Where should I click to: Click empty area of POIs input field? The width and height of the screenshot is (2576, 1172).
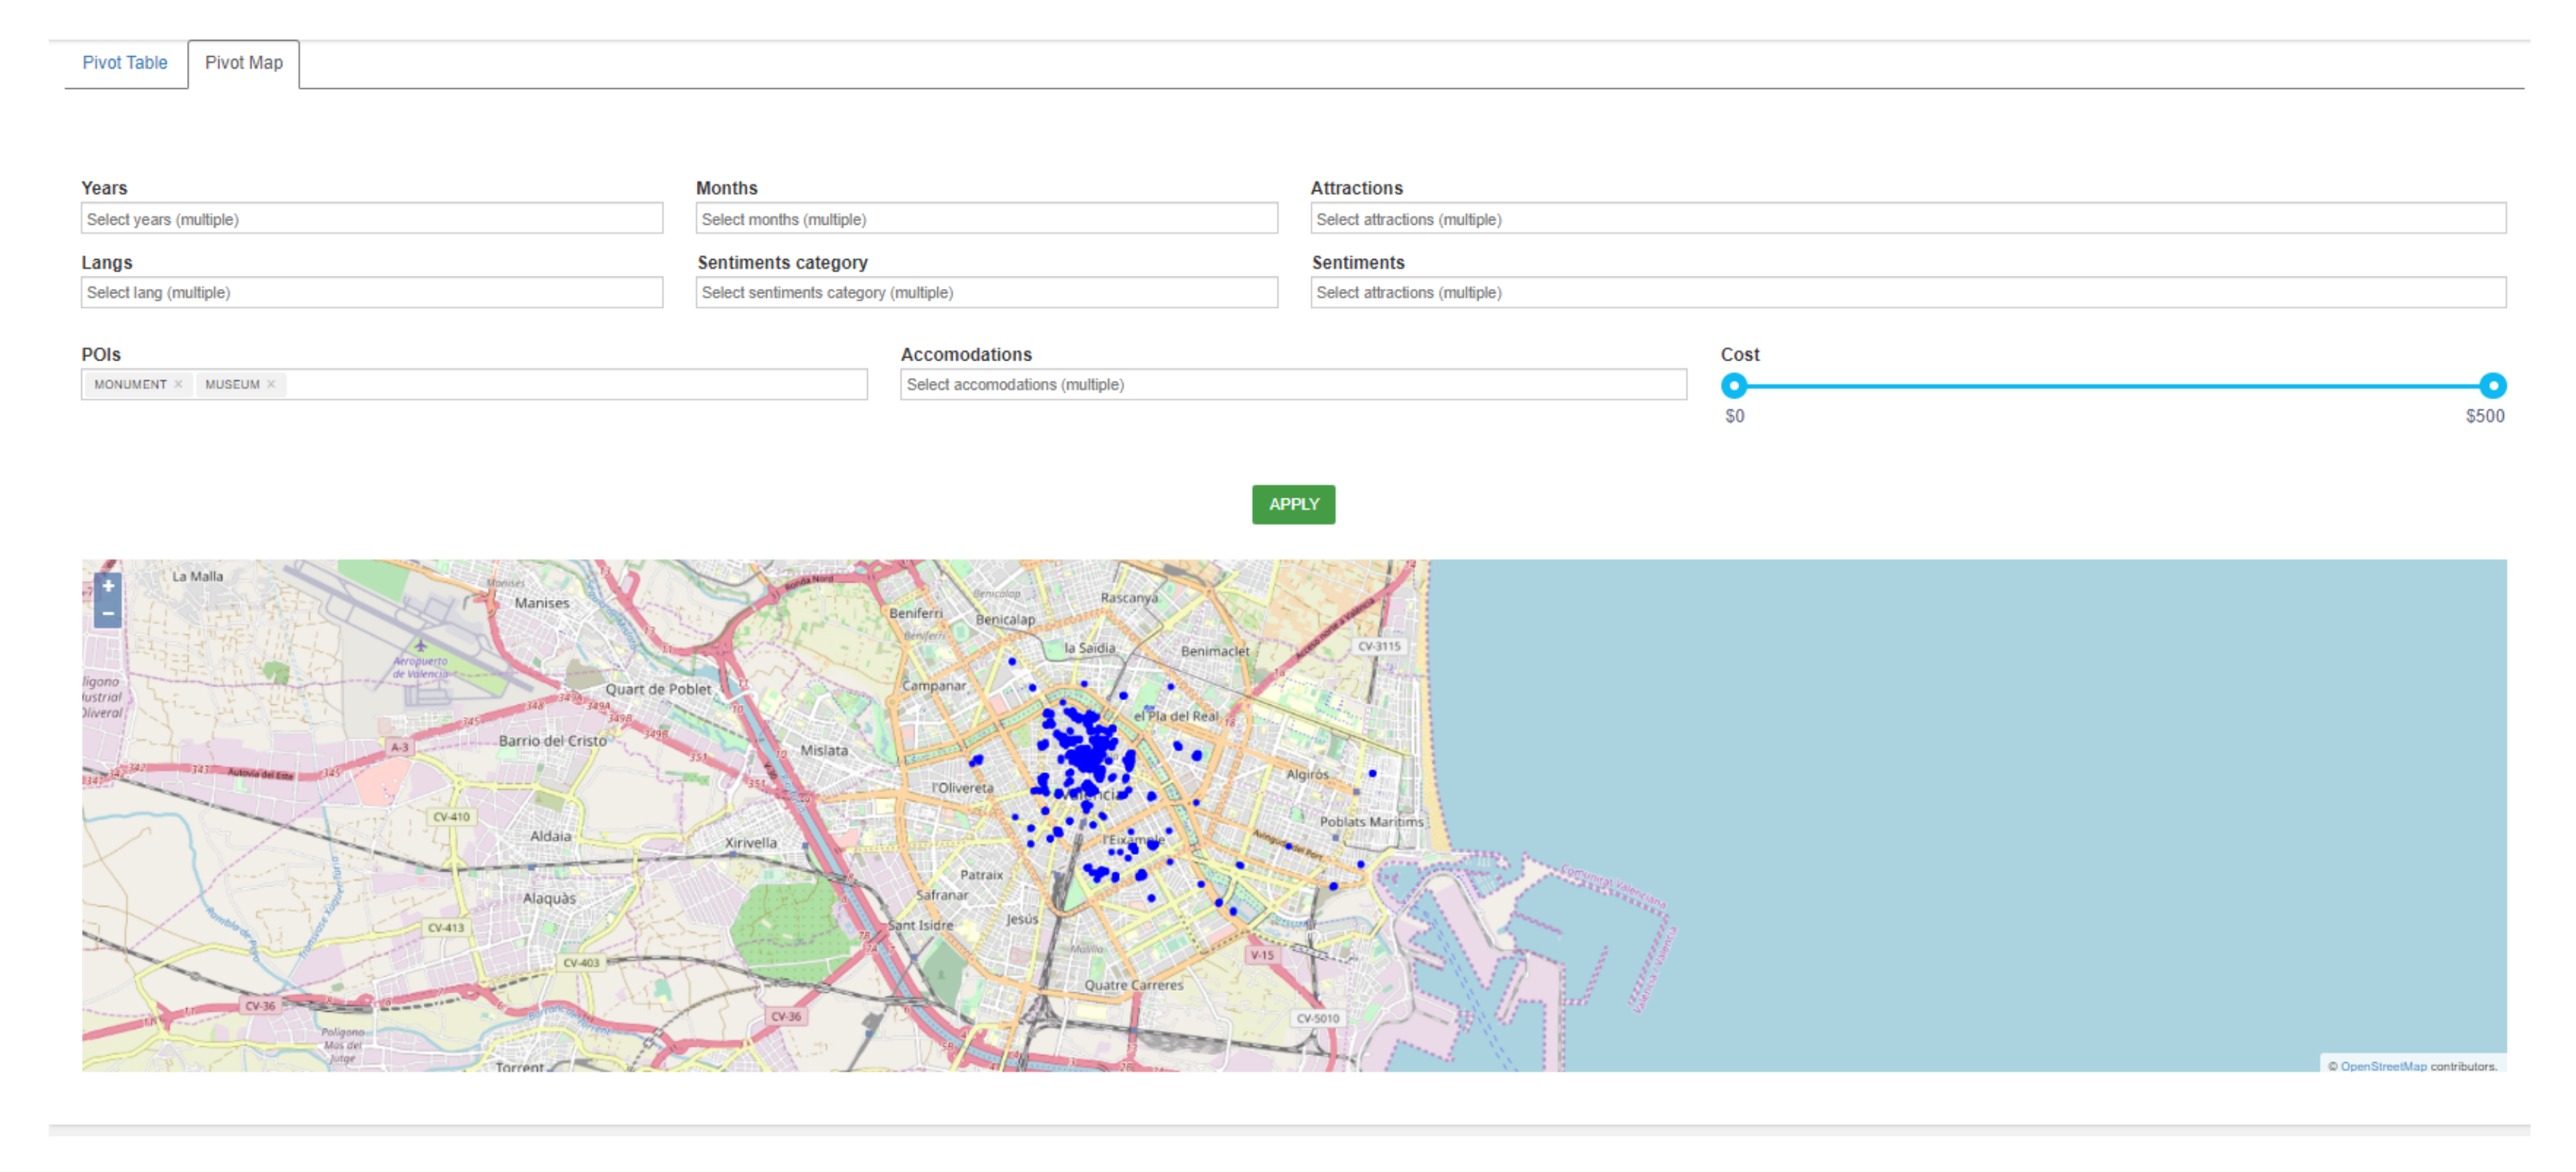click(575, 384)
